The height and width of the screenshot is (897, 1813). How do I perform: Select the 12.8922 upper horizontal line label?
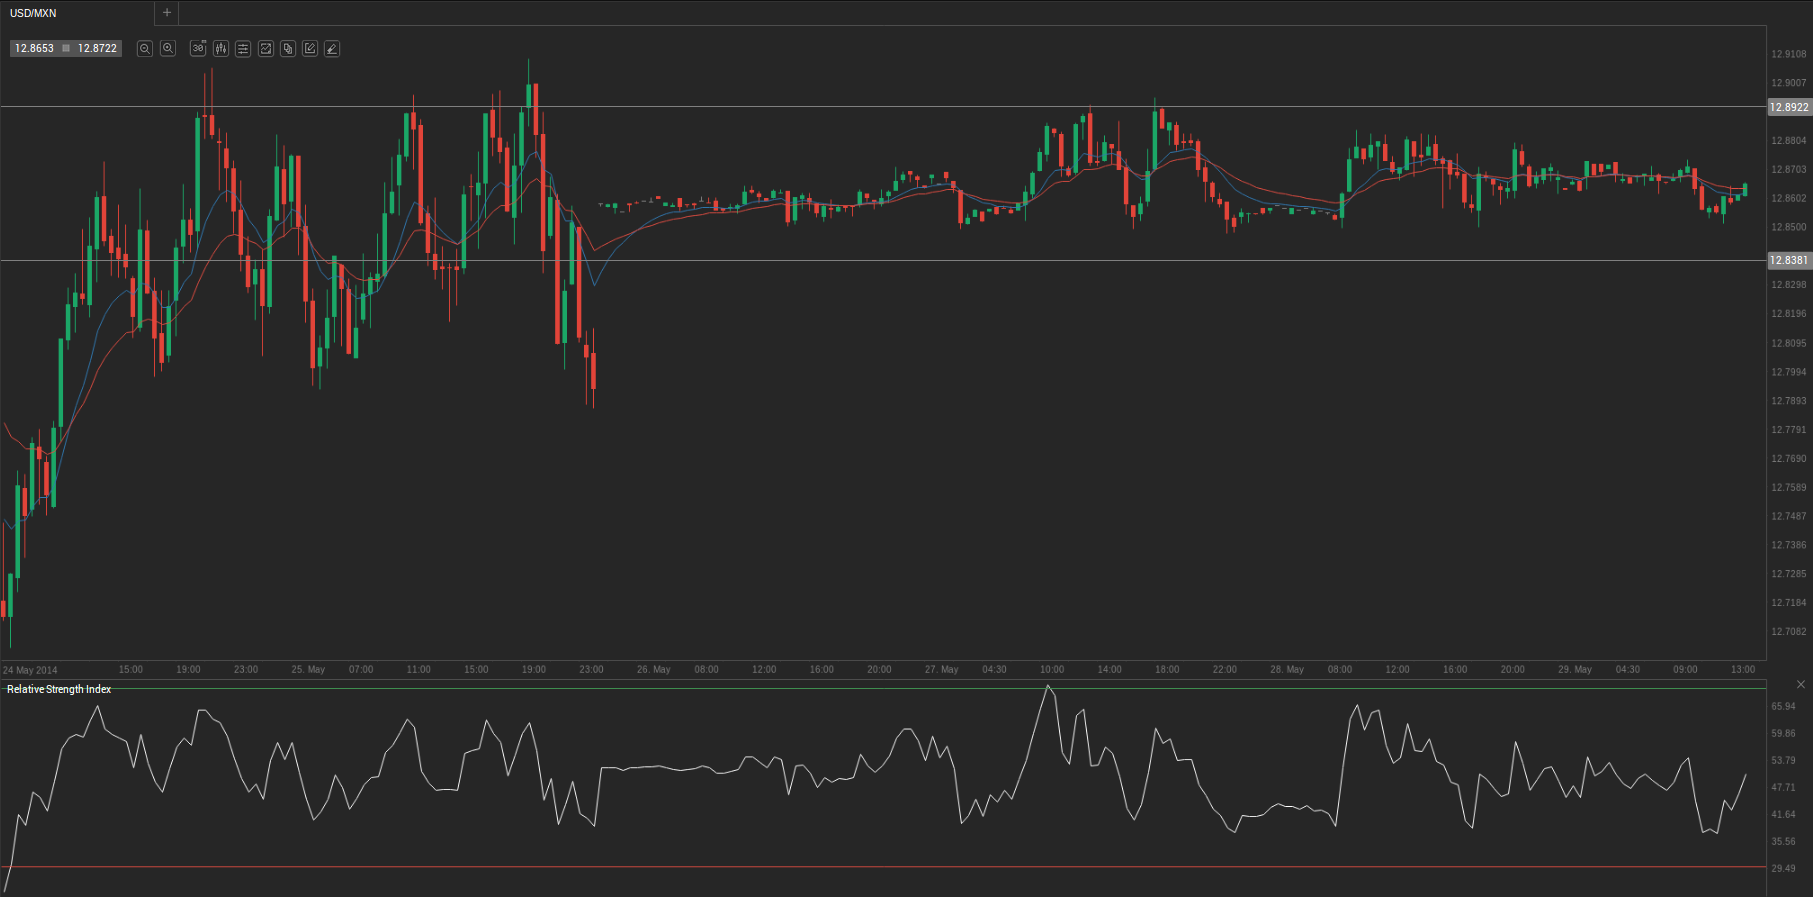pyautogui.click(x=1789, y=107)
